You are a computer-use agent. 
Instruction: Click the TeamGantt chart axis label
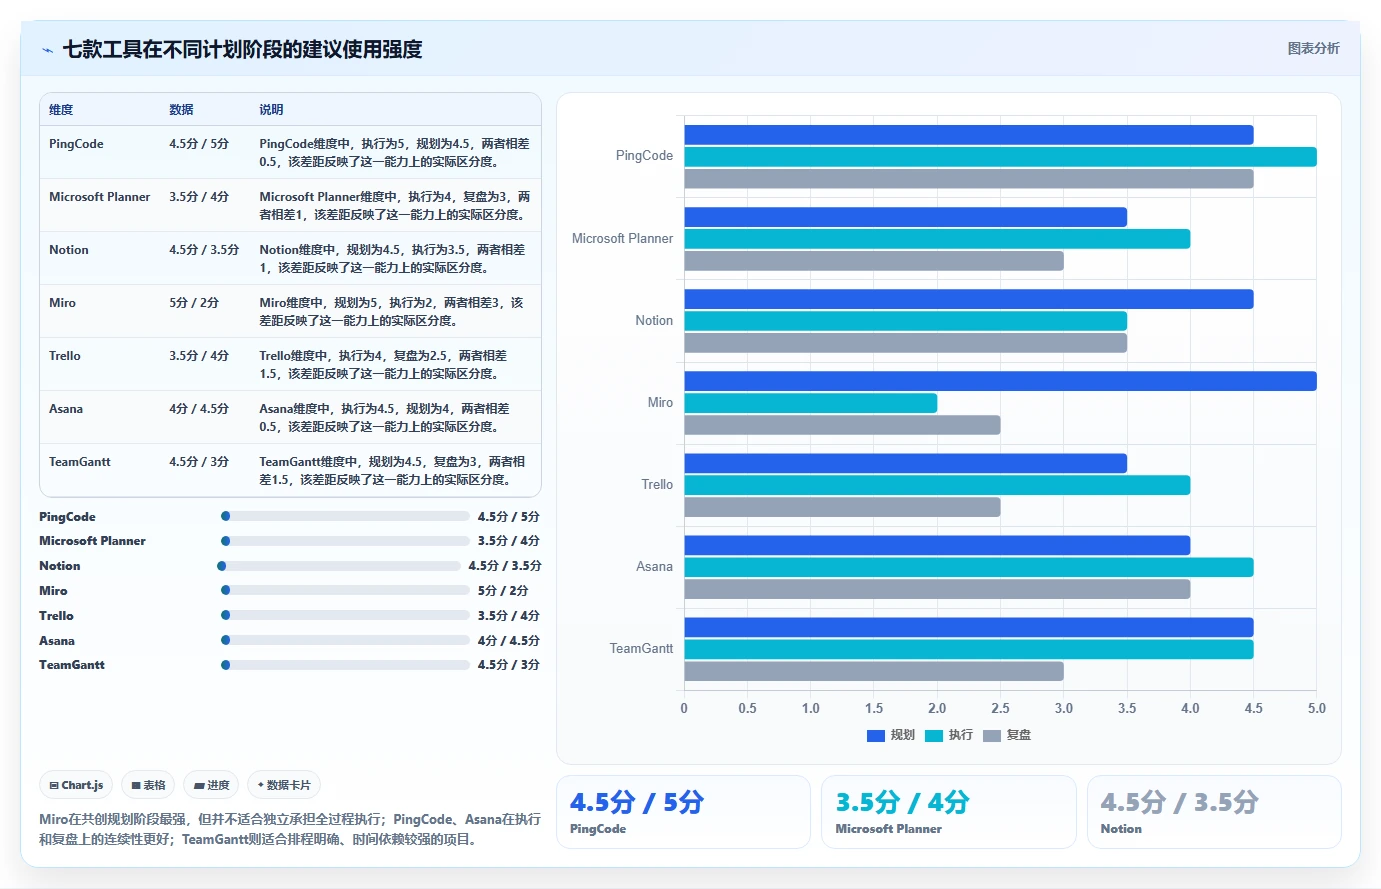coord(641,649)
